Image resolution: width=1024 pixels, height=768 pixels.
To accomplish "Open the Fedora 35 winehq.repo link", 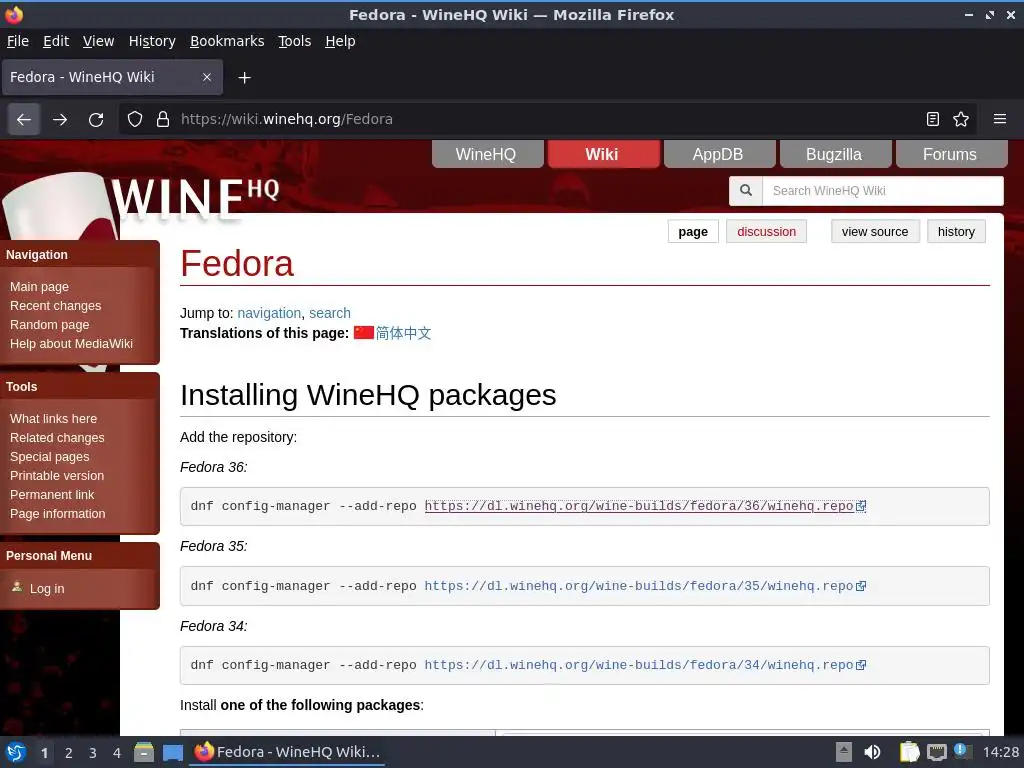I will (639, 586).
